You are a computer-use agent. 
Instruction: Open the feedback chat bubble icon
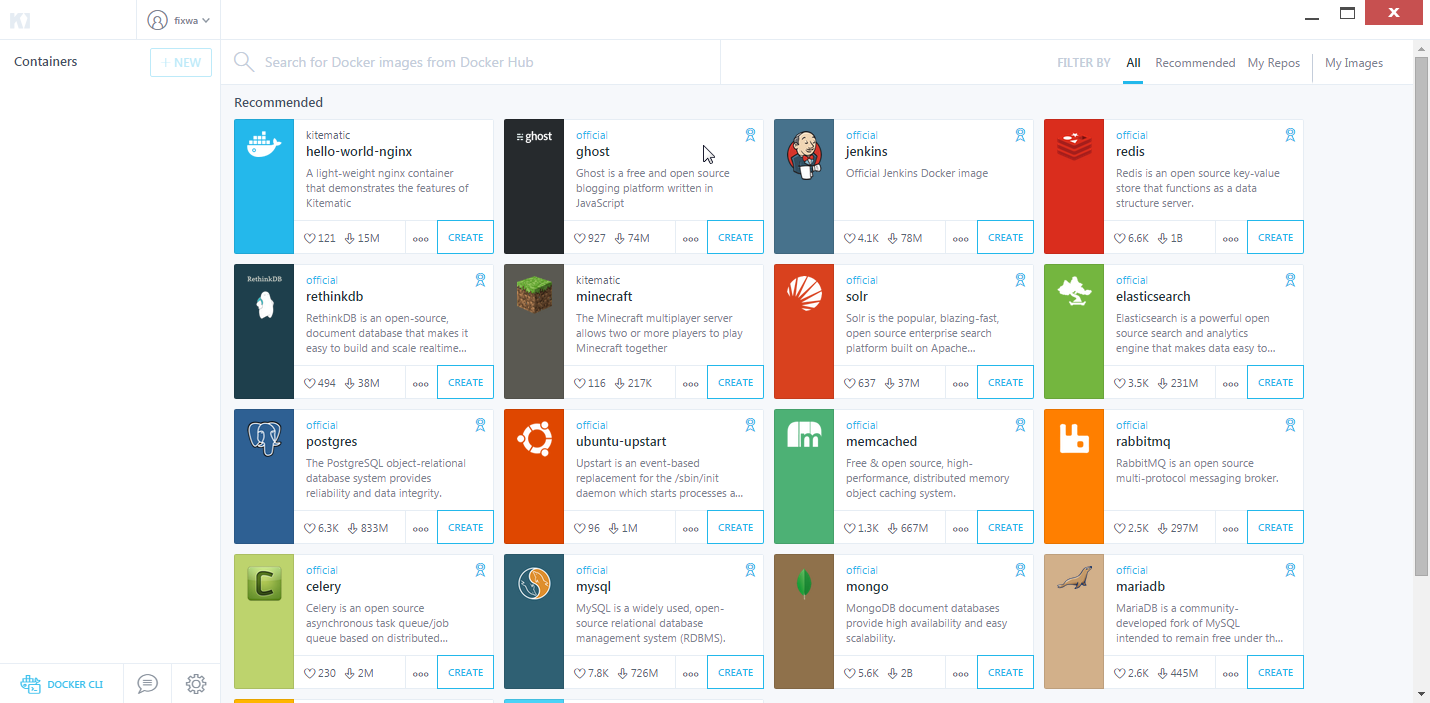(147, 684)
